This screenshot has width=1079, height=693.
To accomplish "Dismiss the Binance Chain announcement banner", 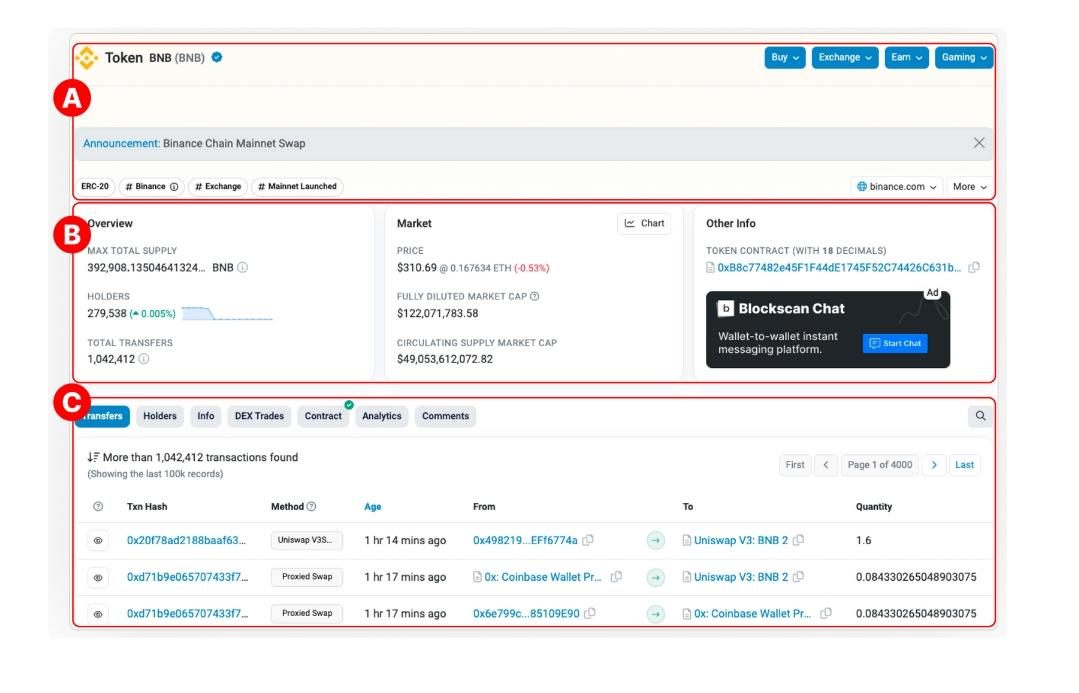I will [979, 143].
